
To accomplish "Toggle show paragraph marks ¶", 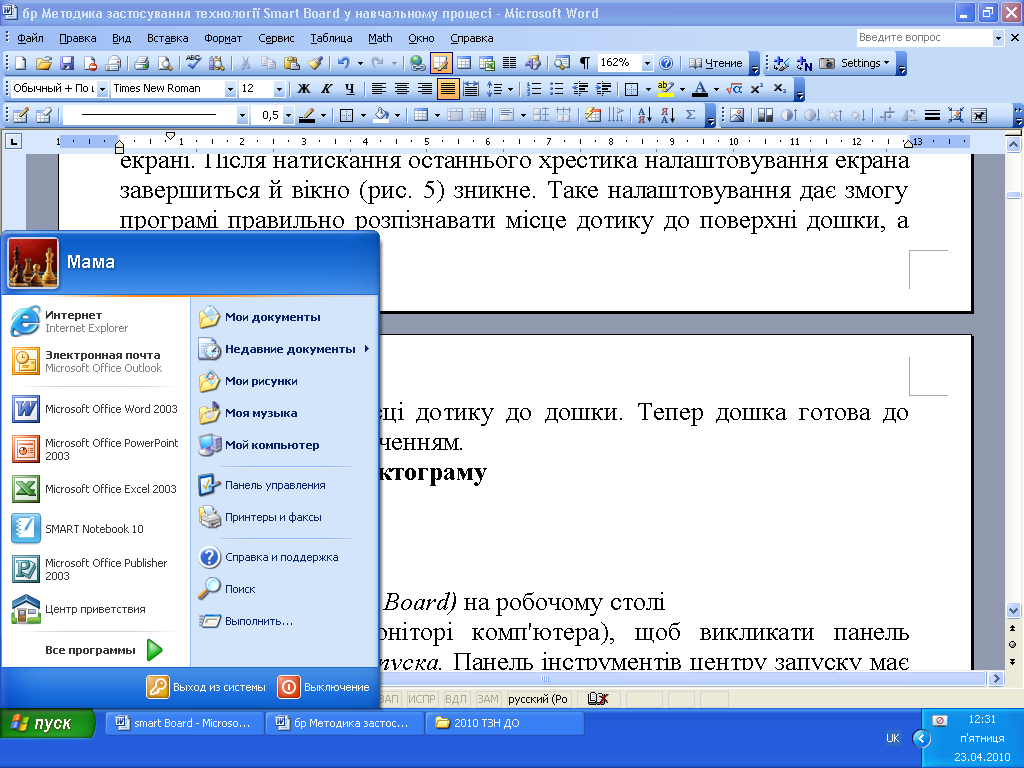I will 585,63.
